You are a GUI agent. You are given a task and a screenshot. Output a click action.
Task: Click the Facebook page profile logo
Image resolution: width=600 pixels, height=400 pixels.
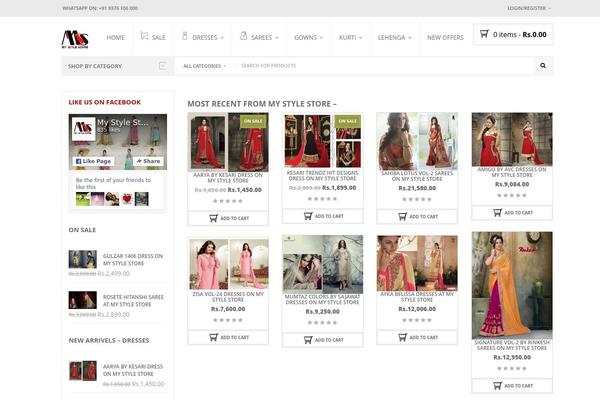click(x=83, y=128)
